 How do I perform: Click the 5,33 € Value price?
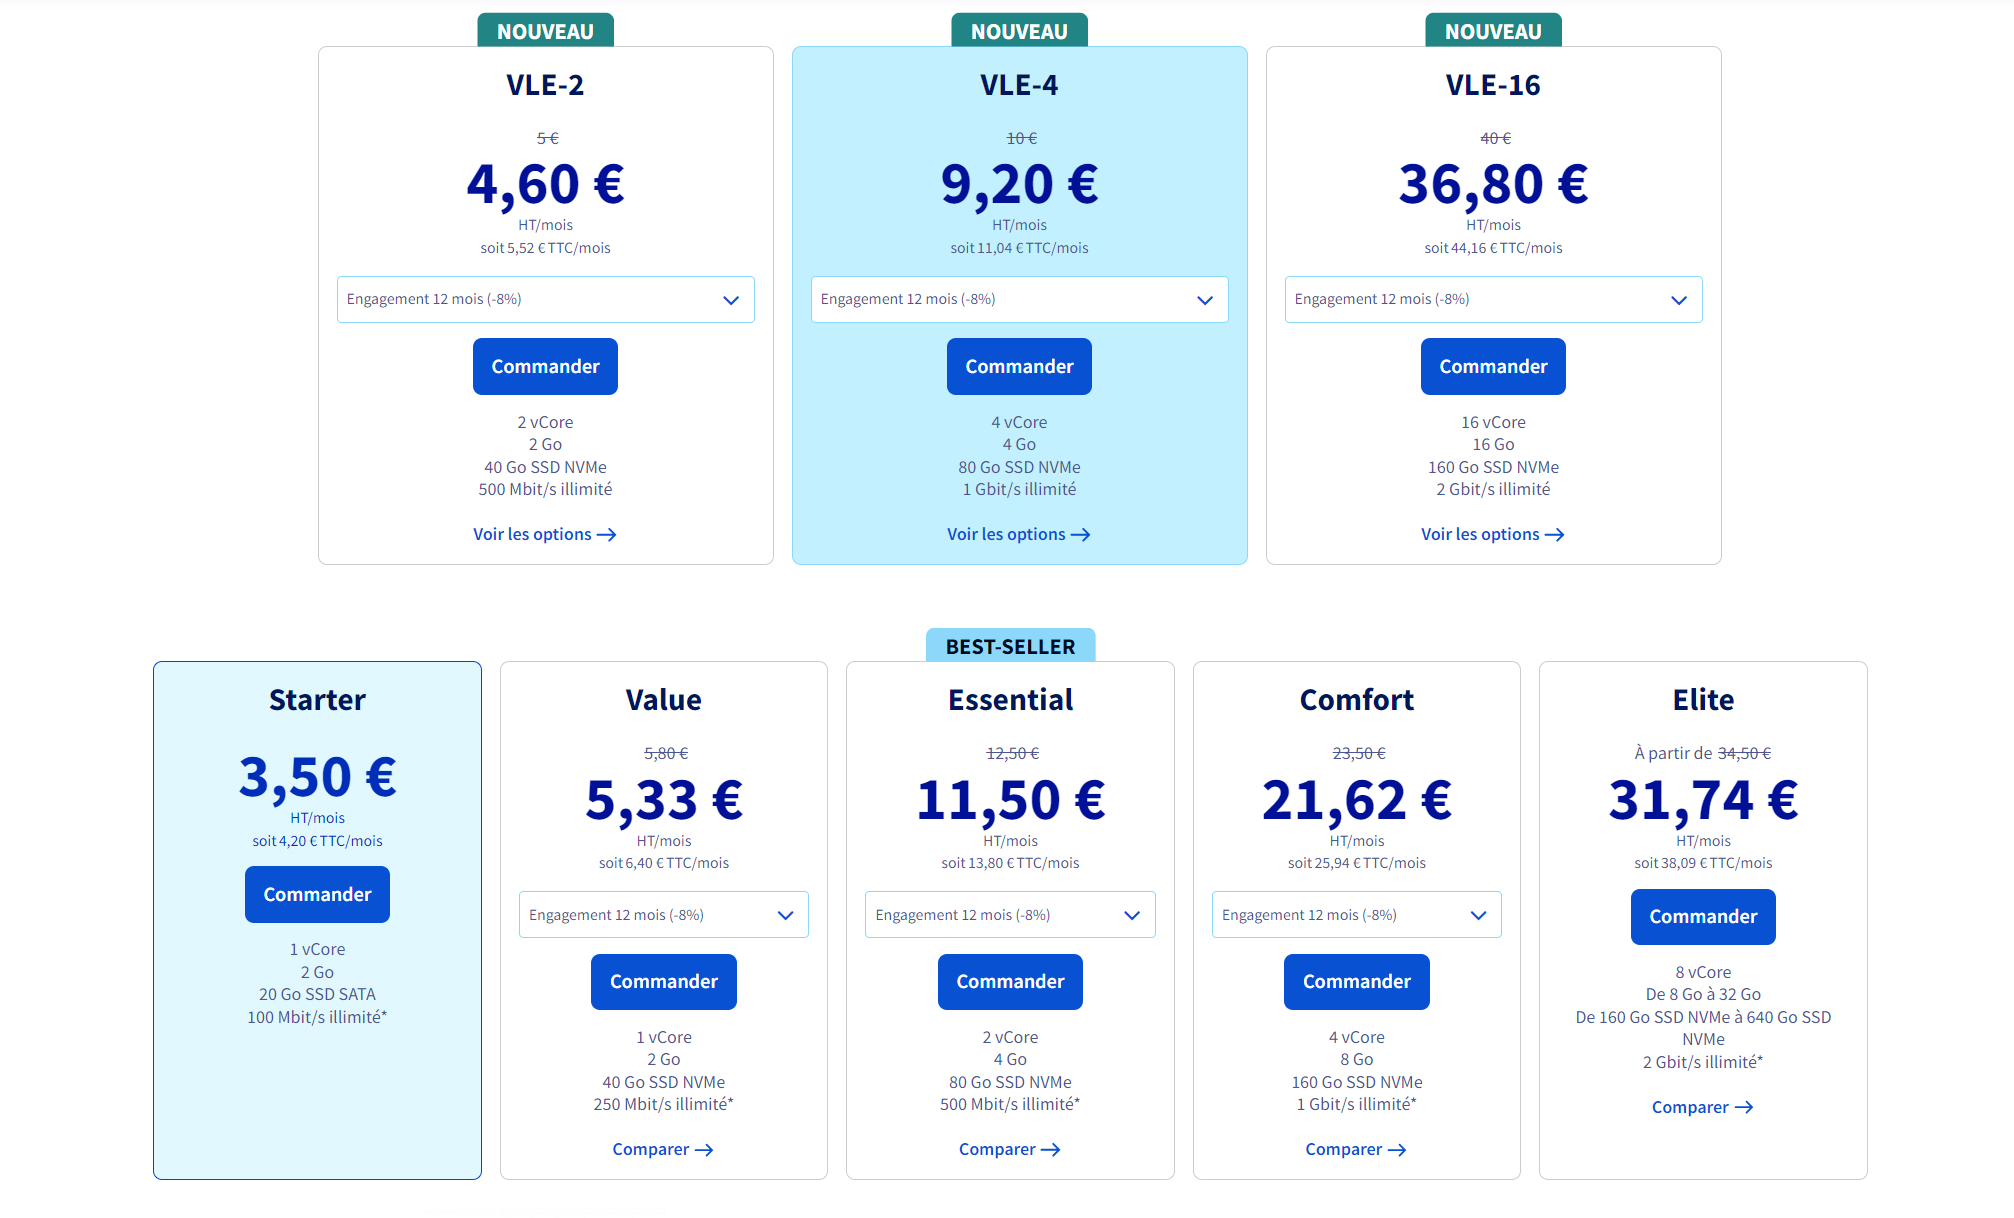click(x=663, y=800)
